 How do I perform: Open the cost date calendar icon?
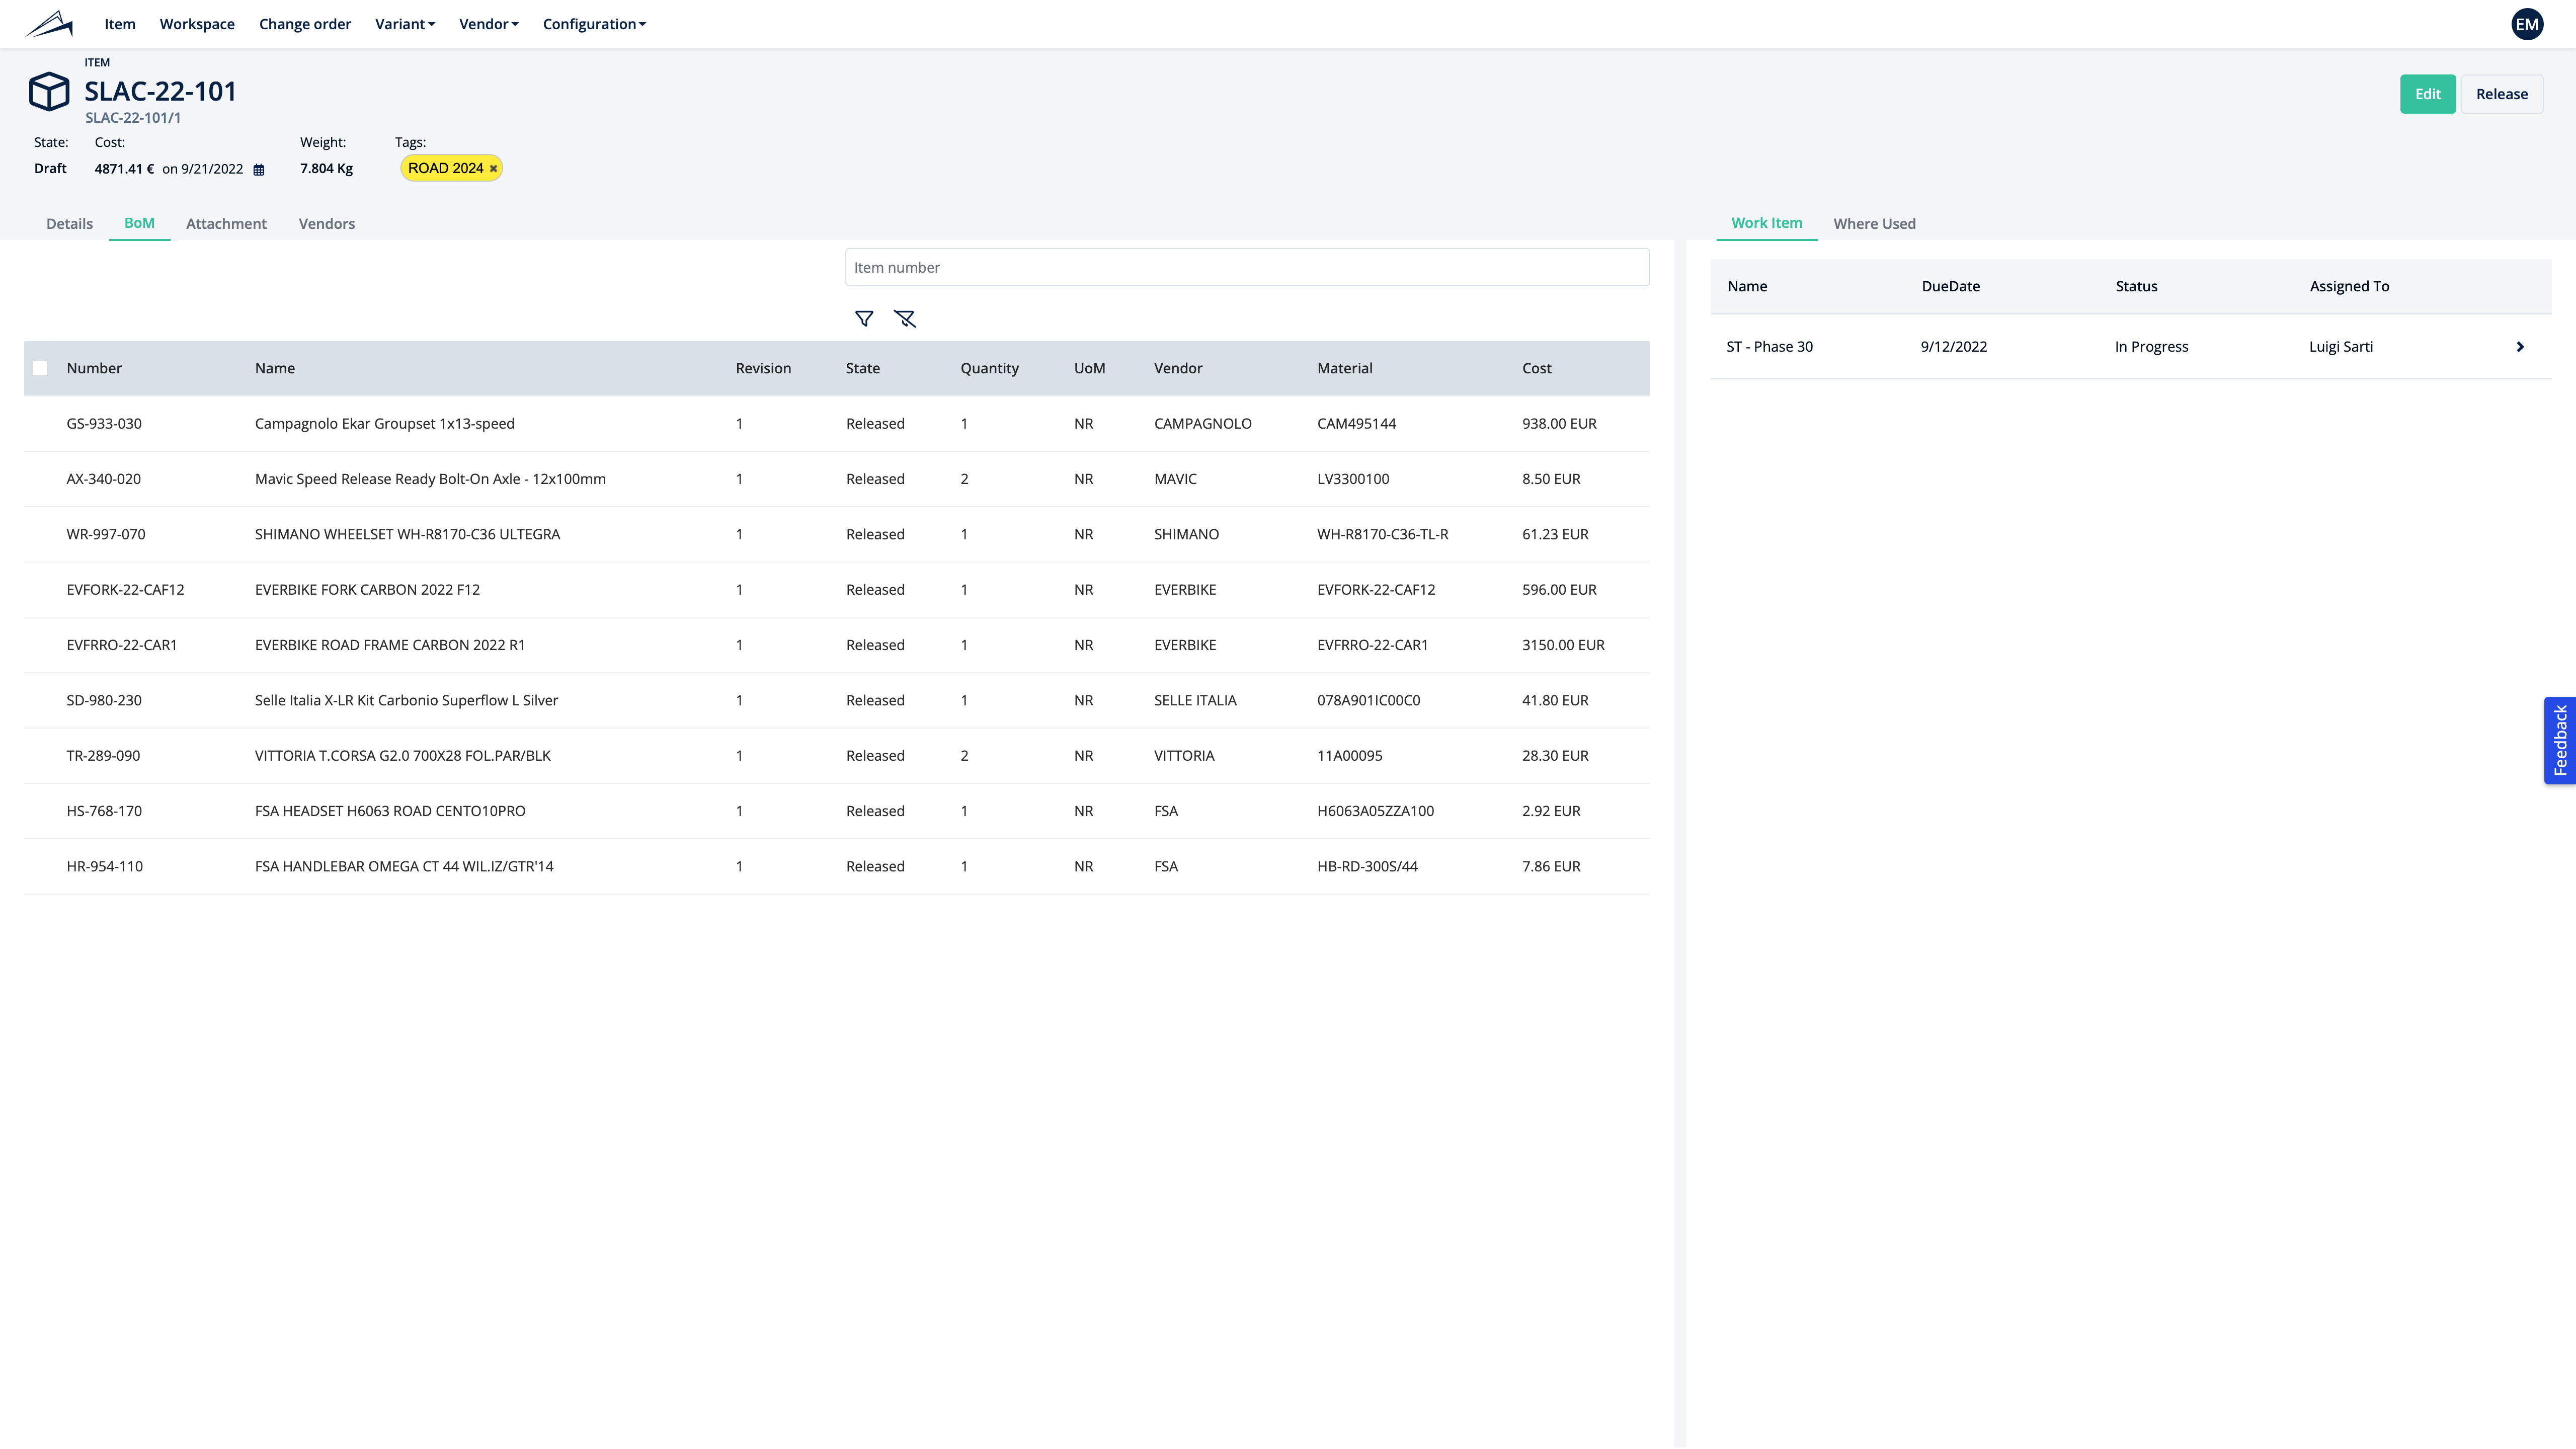pyautogui.click(x=259, y=170)
